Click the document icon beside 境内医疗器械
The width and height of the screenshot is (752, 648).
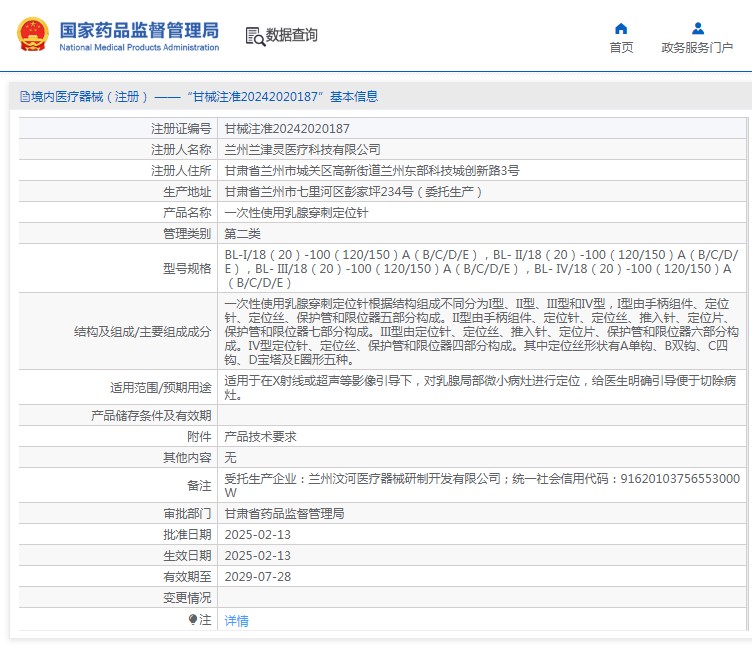click(x=24, y=97)
